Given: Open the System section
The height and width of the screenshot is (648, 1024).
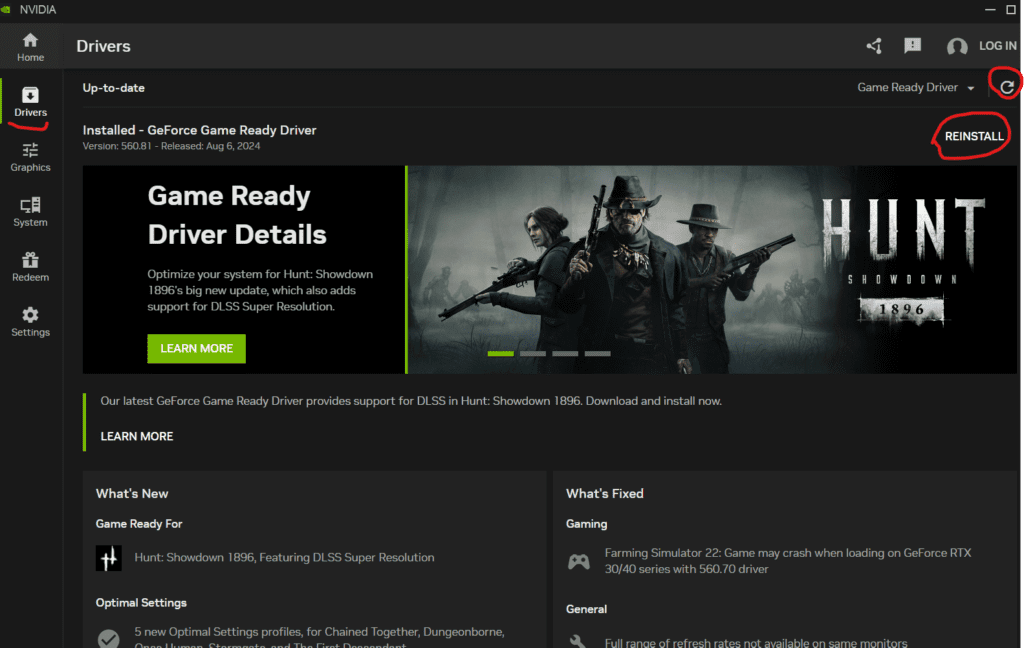Looking at the screenshot, I should point(30,212).
